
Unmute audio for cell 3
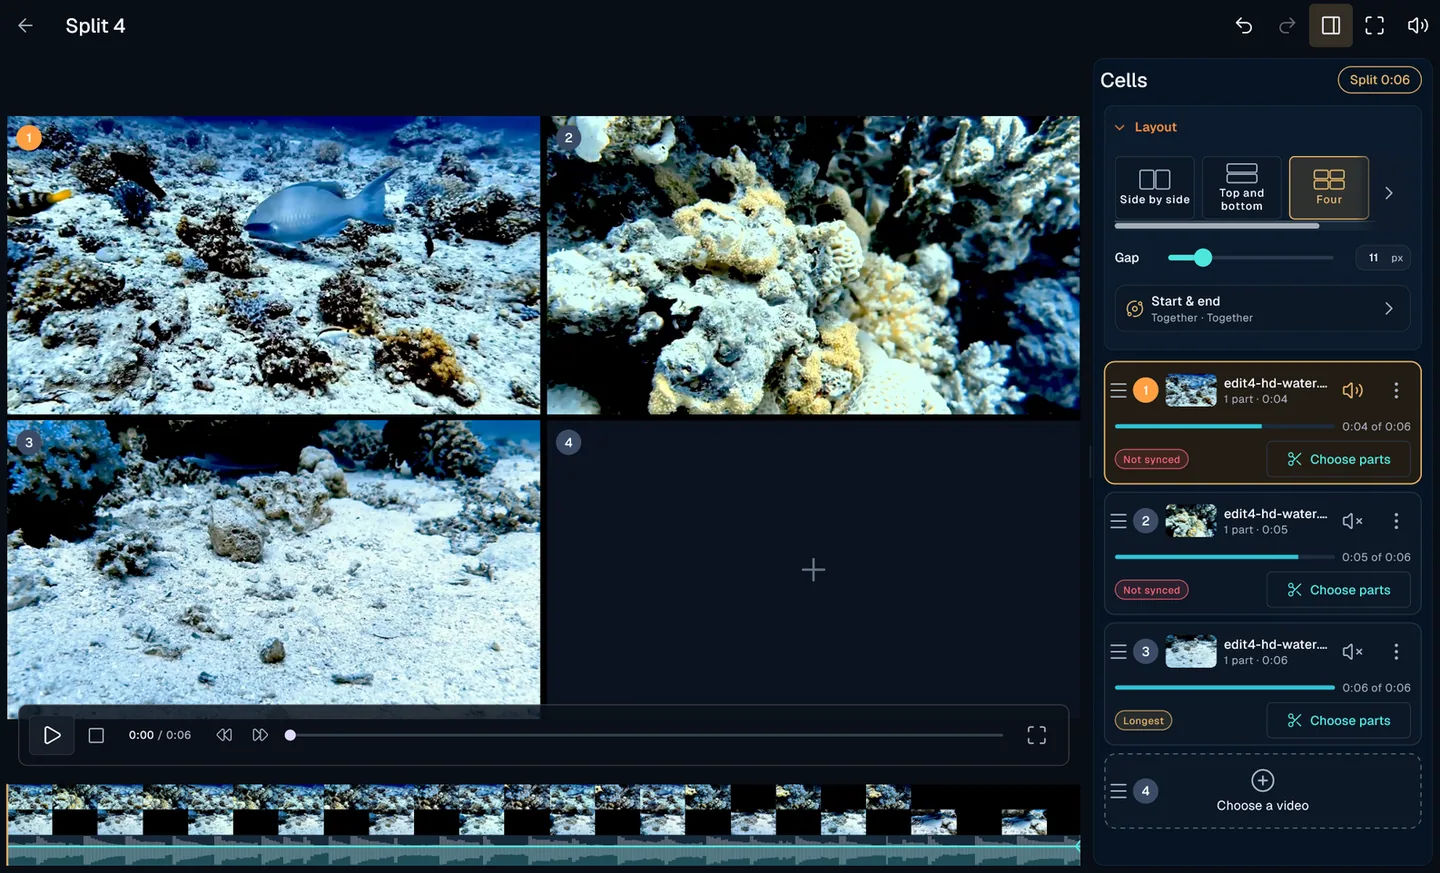(1353, 652)
